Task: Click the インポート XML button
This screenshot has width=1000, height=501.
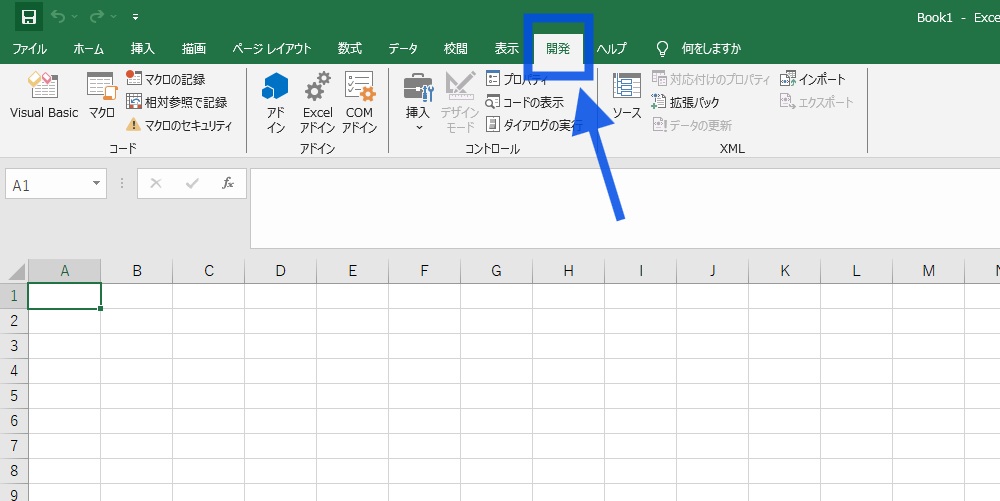Action: tap(813, 79)
